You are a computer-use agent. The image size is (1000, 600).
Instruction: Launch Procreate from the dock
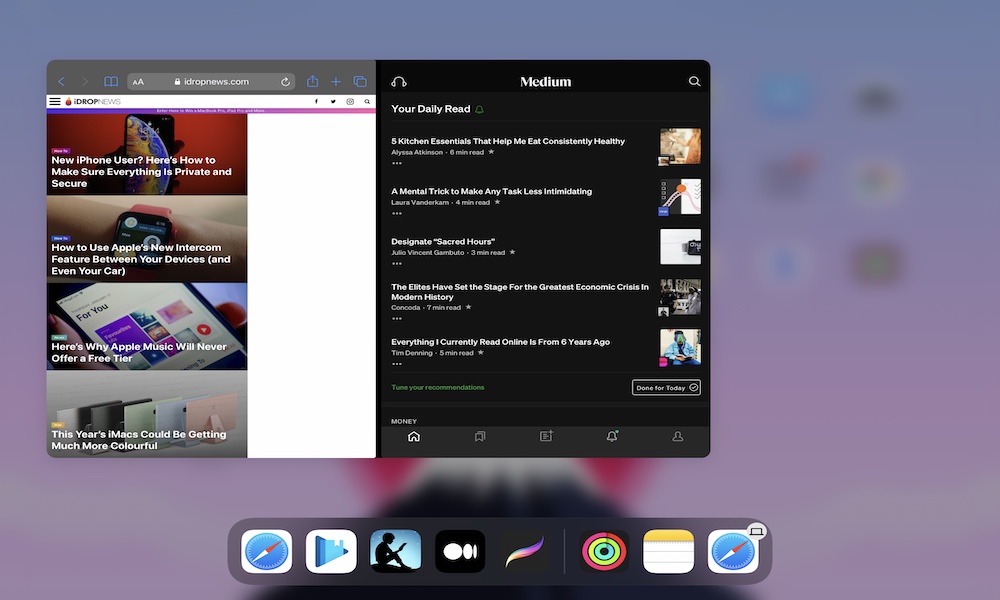(x=524, y=551)
